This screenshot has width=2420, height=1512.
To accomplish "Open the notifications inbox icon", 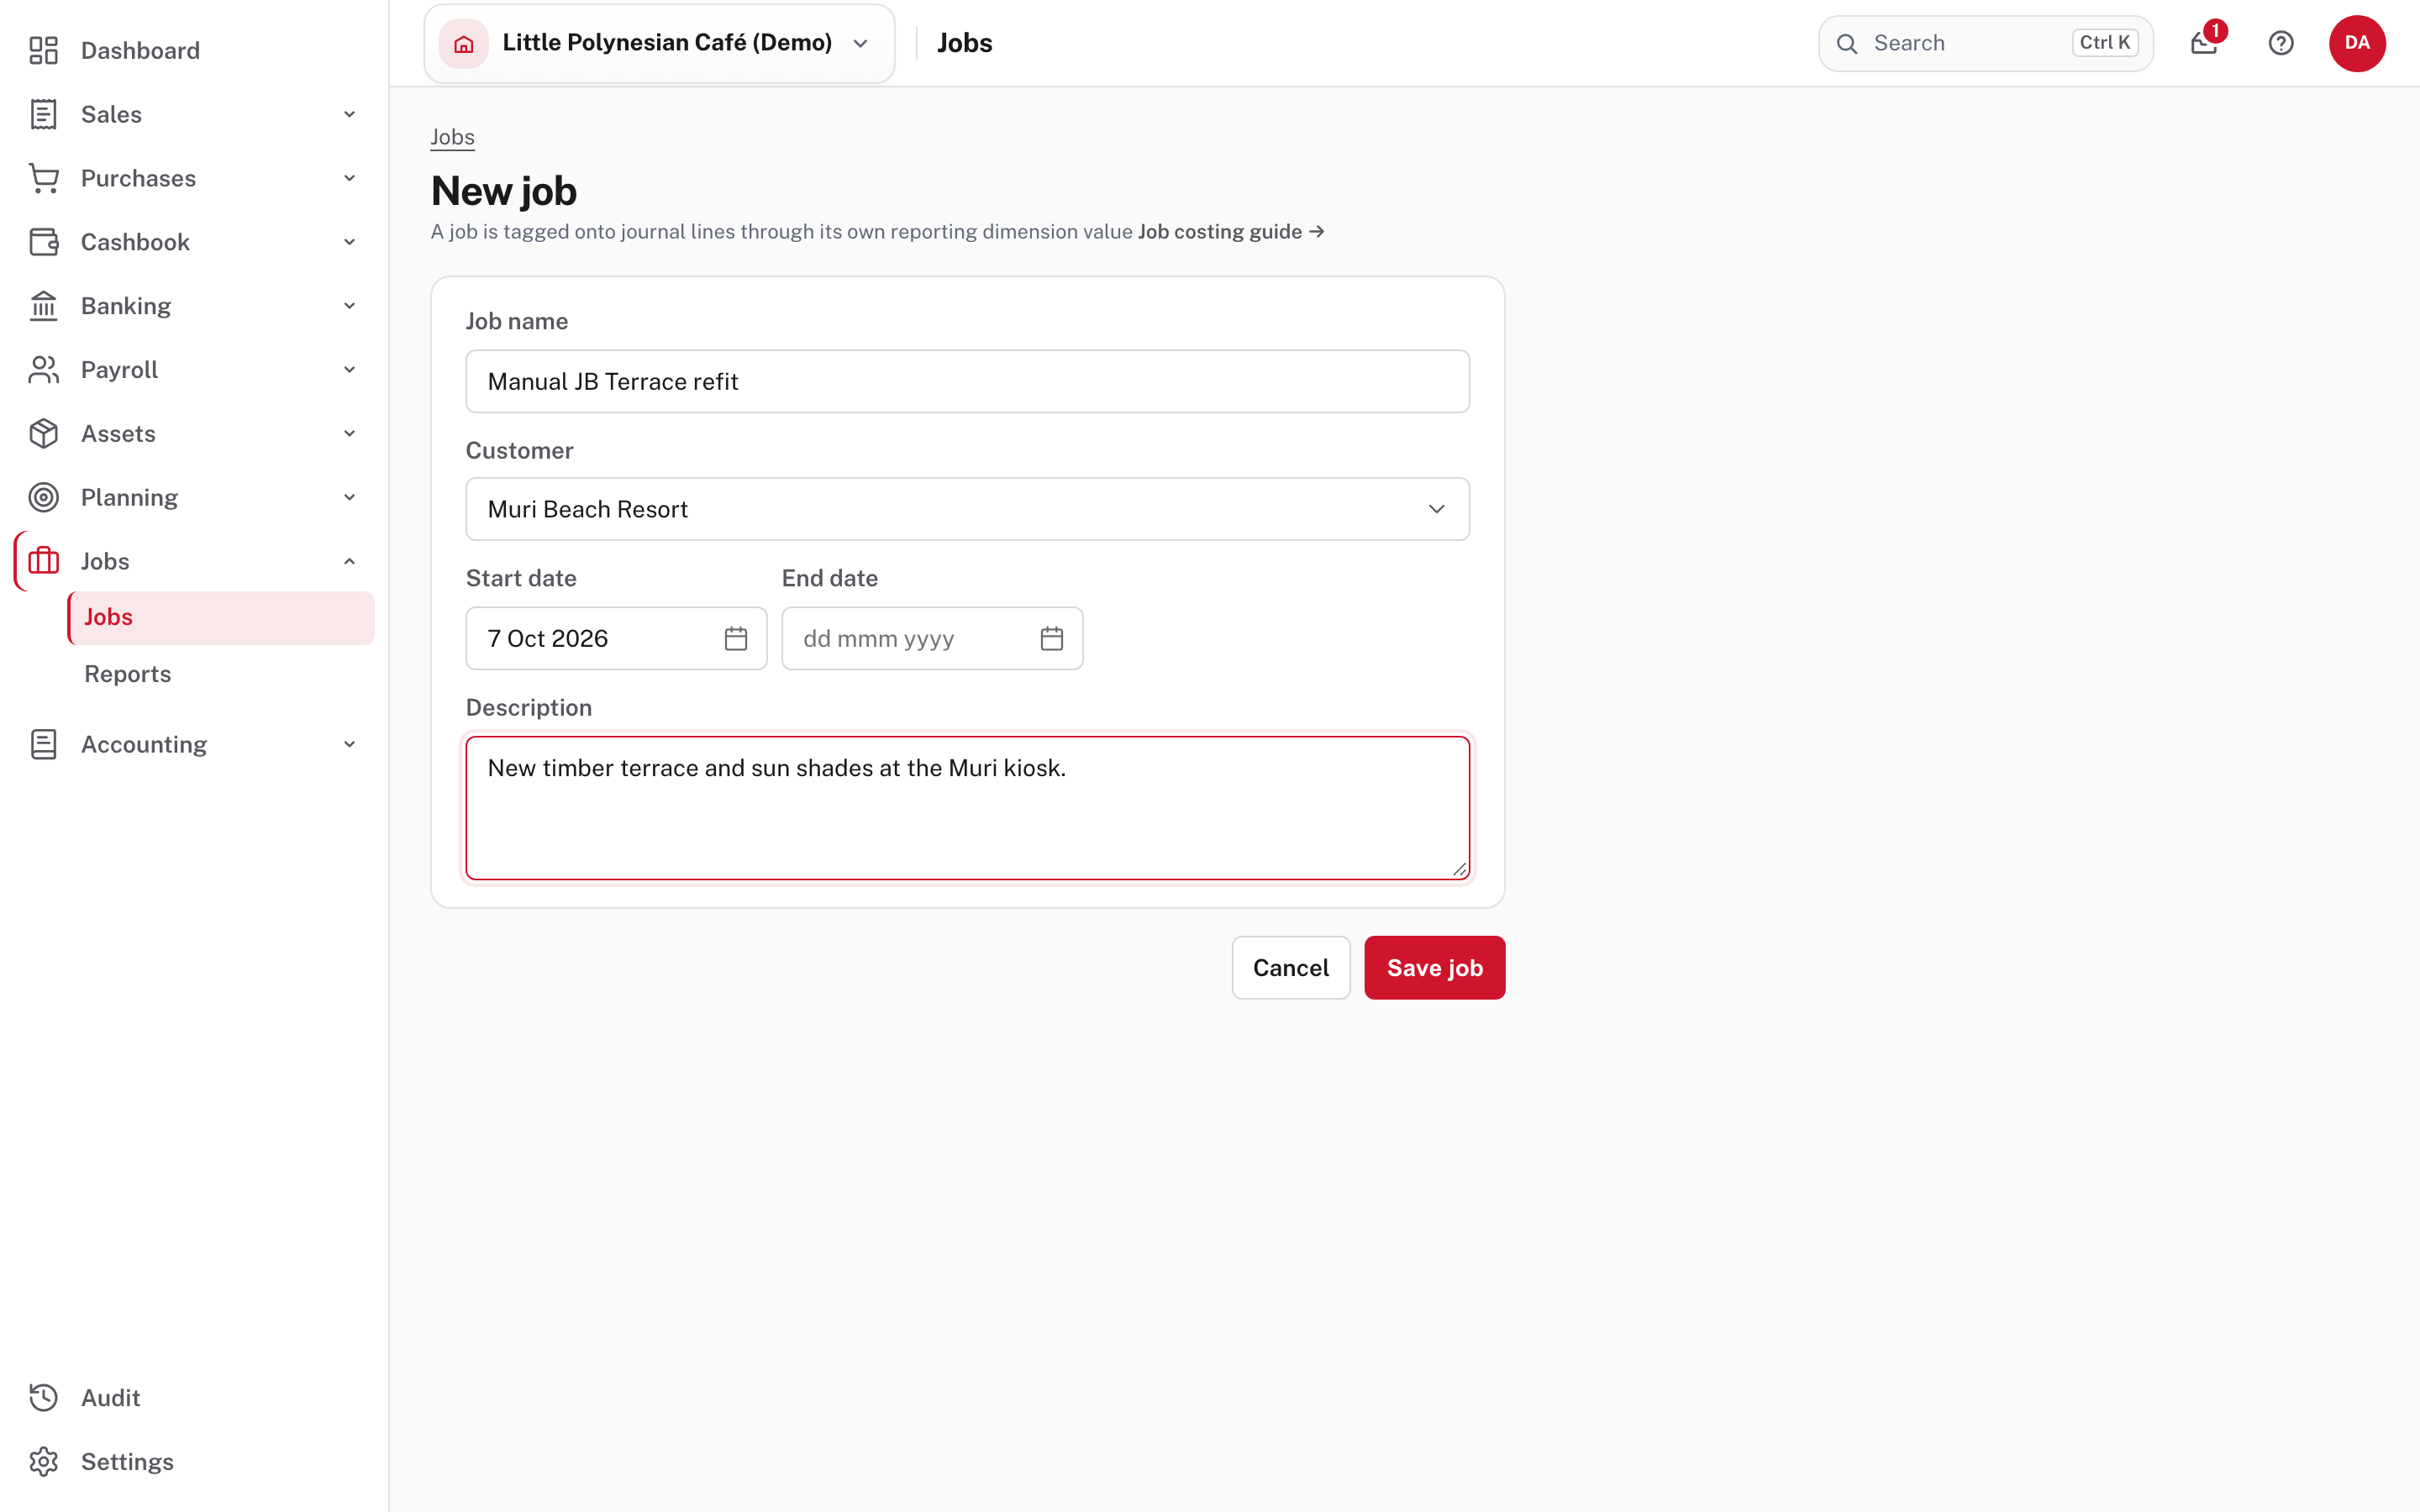I will [x=2204, y=43].
